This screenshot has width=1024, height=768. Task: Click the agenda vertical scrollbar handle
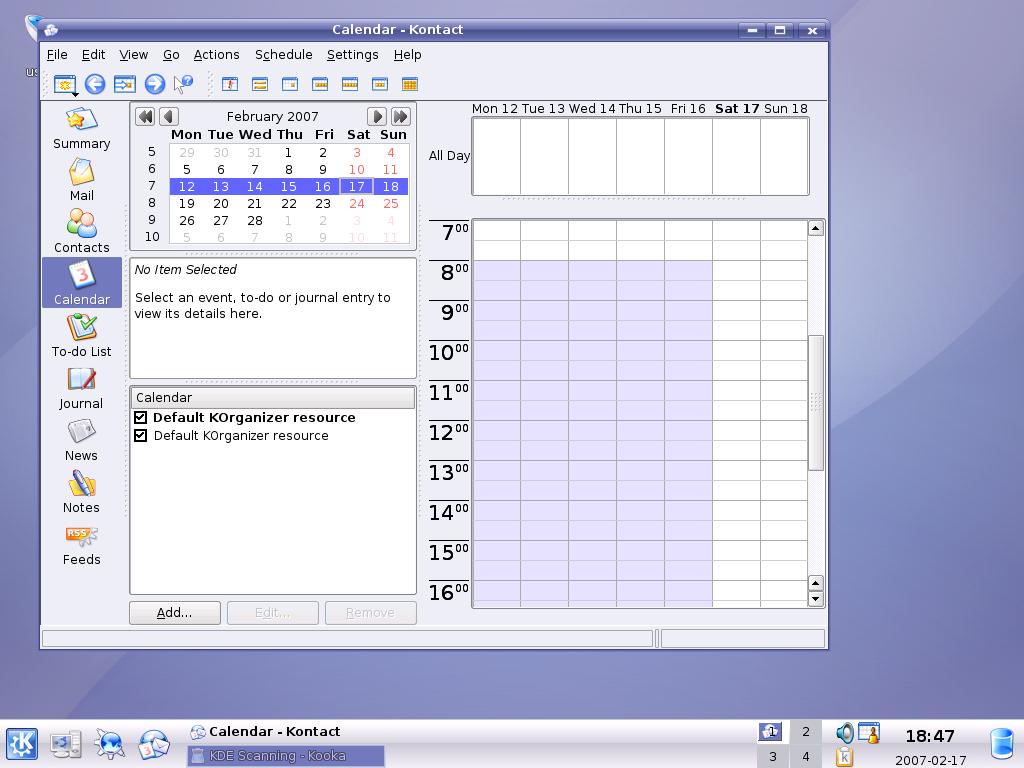coord(816,402)
